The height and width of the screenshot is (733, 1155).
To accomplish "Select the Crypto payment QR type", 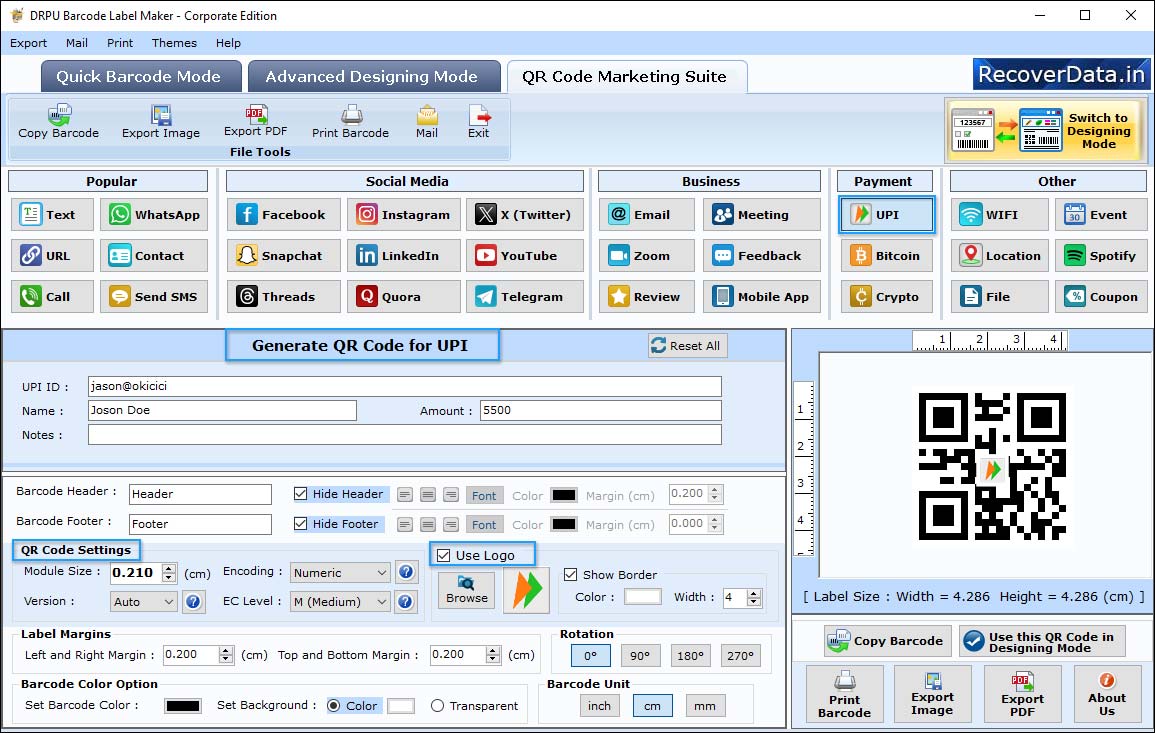I will (x=887, y=297).
